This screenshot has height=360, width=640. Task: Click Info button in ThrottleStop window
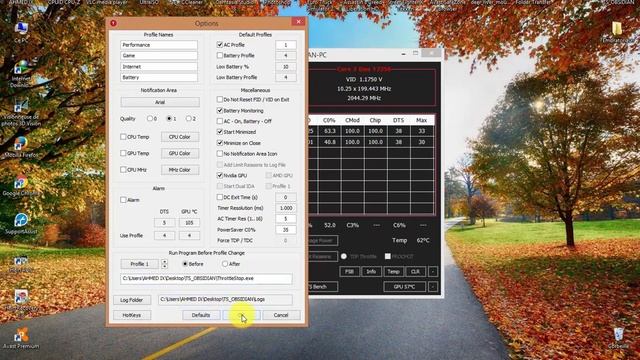(x=371, y=271)
